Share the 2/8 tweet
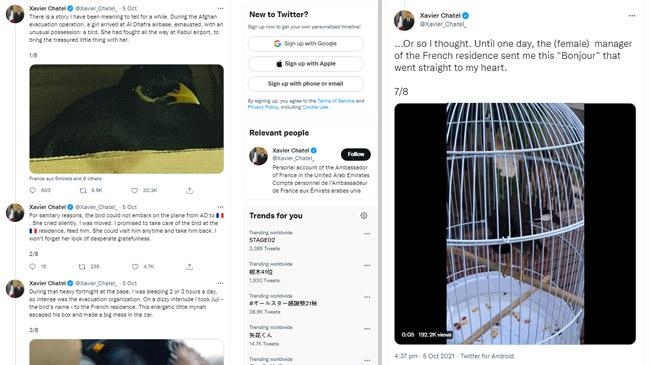The height and width of the screenshot is (365, 650). coord(189,267)
